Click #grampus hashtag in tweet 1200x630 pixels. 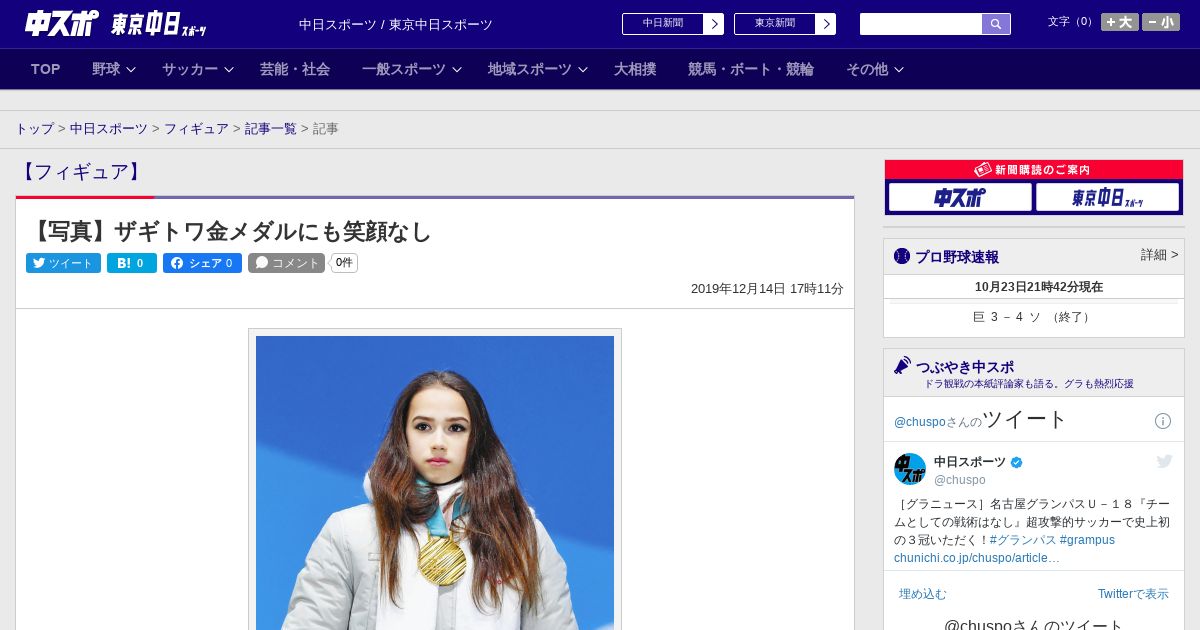click(1087, 540)
